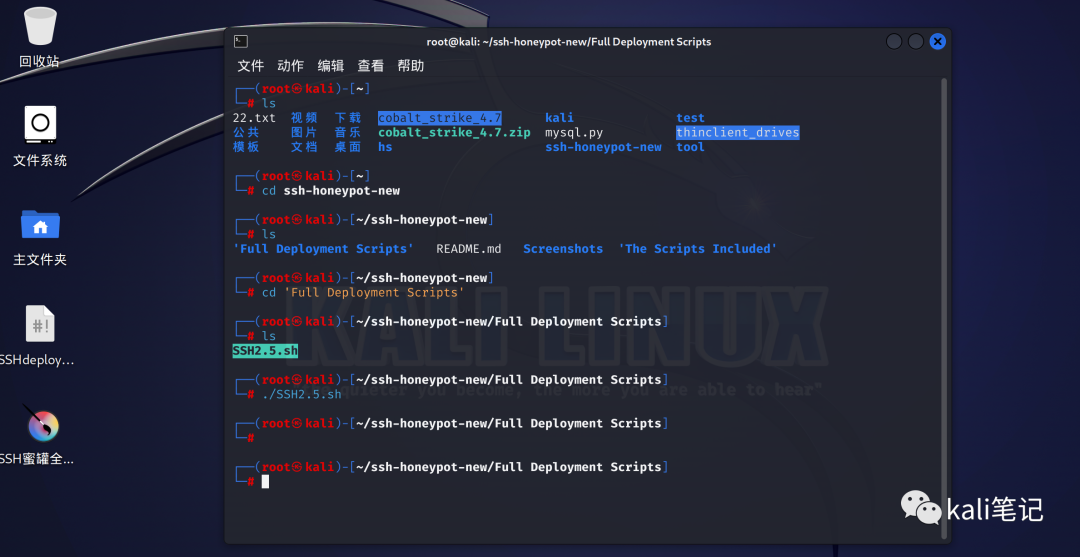This screenshot has width=1080, height=557.
Task: Click the Screenshots directory name
Action: click(563, 249)
